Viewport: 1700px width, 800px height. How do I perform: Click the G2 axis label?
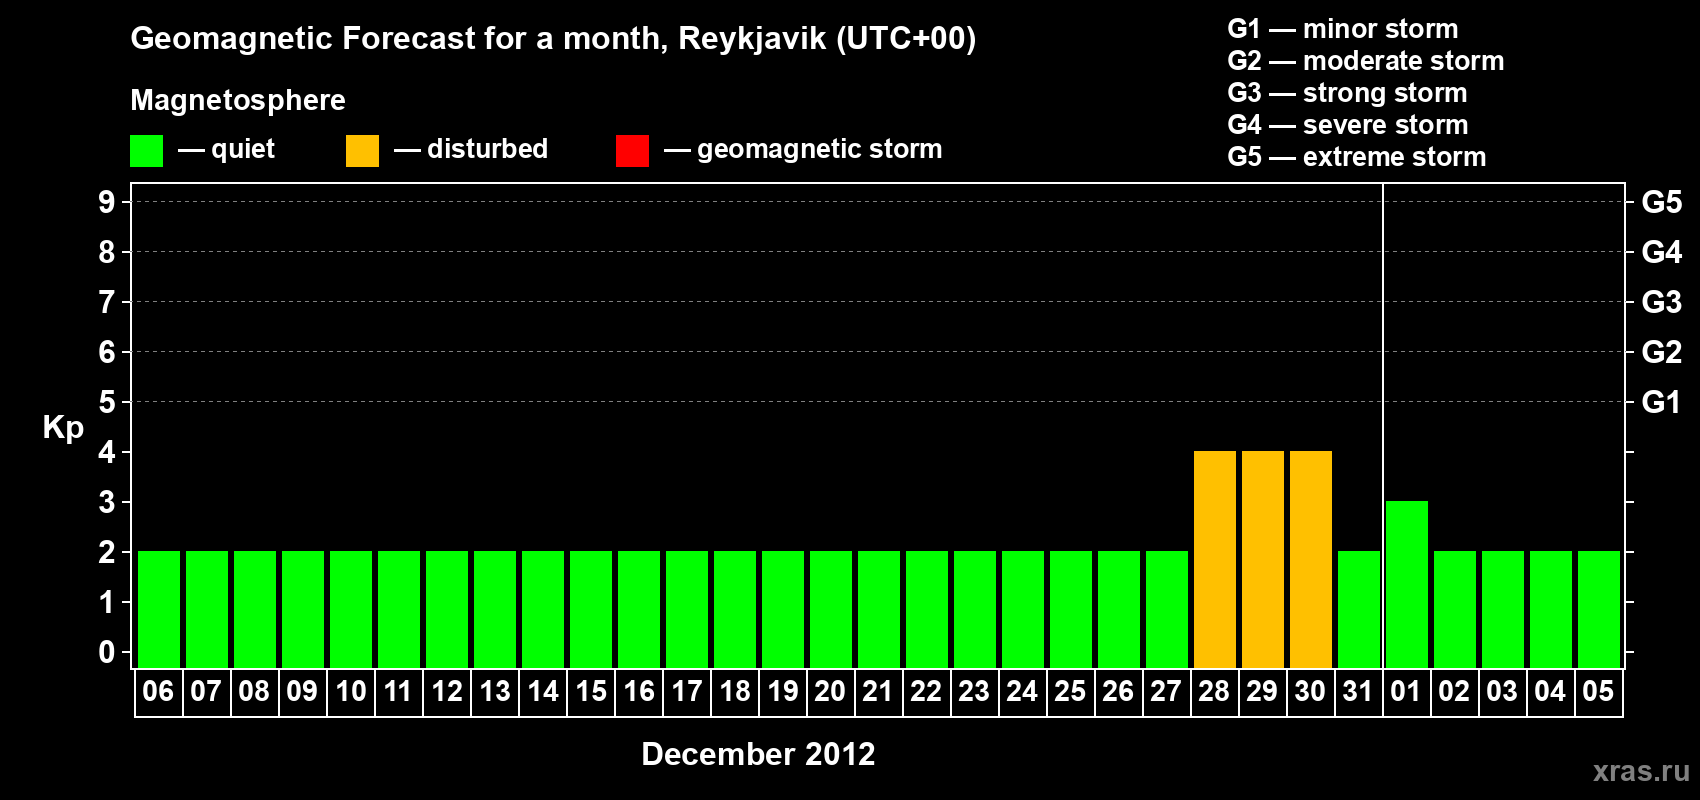[x=1661, y=352]
